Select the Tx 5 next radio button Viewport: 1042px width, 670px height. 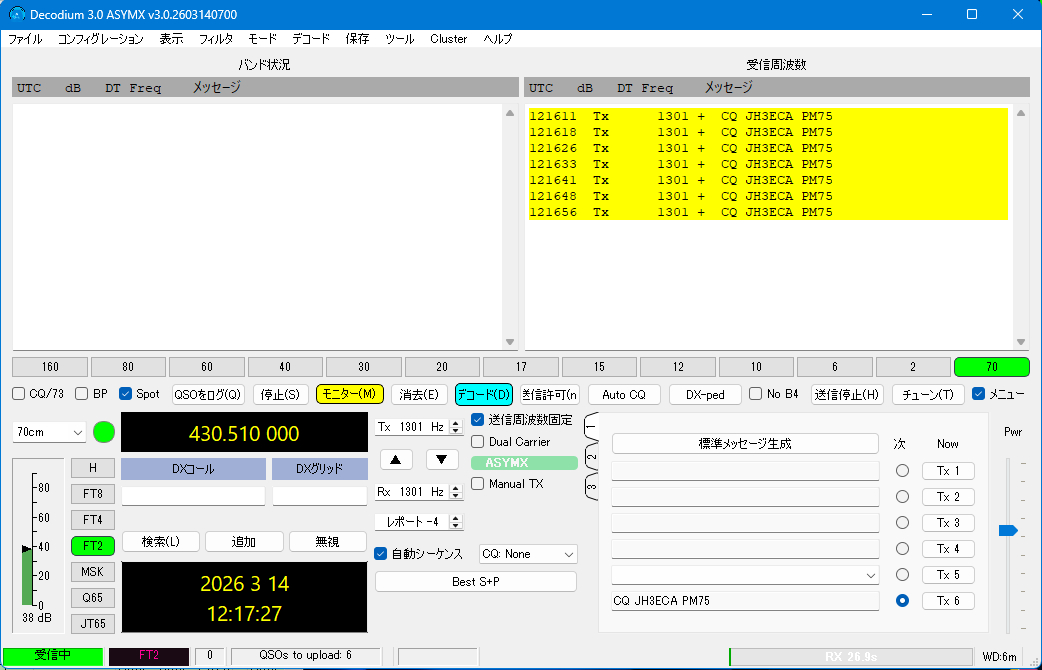902,575
